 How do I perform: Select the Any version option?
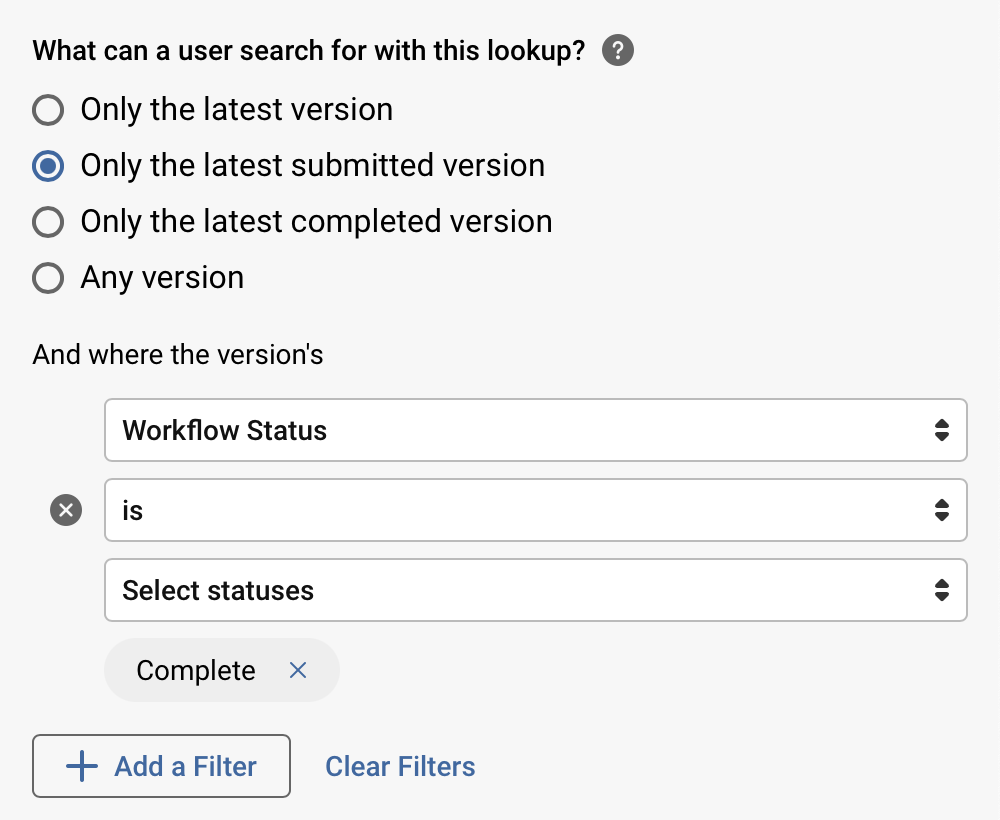[x=47, y=278]
